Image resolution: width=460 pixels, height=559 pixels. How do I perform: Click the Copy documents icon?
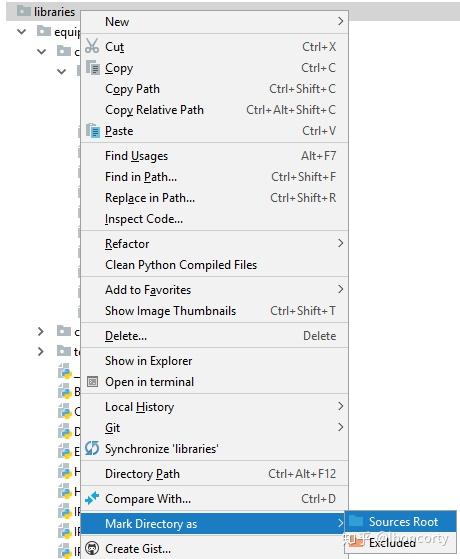coord(93,67)
